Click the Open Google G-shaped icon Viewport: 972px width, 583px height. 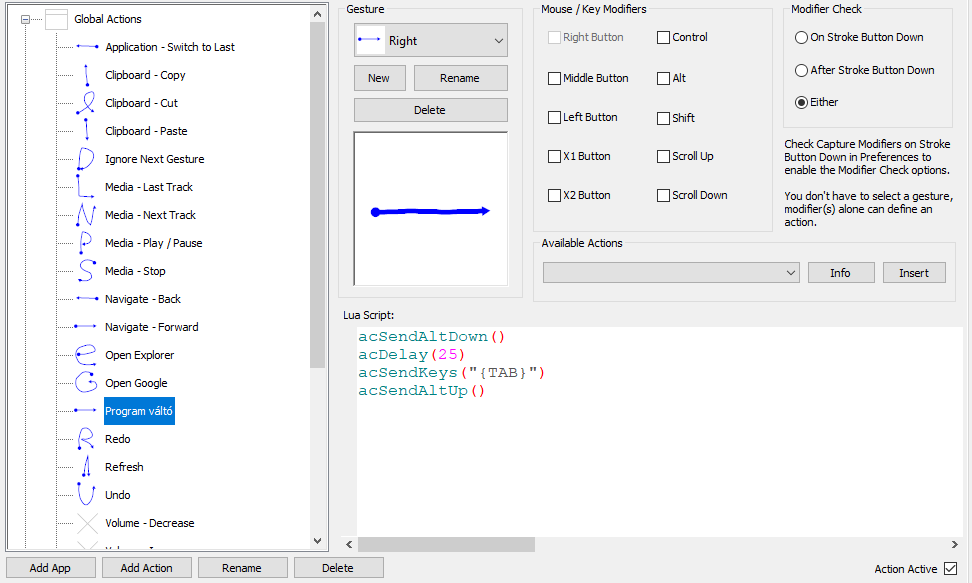pyautogui.click(x=87, y=383)
